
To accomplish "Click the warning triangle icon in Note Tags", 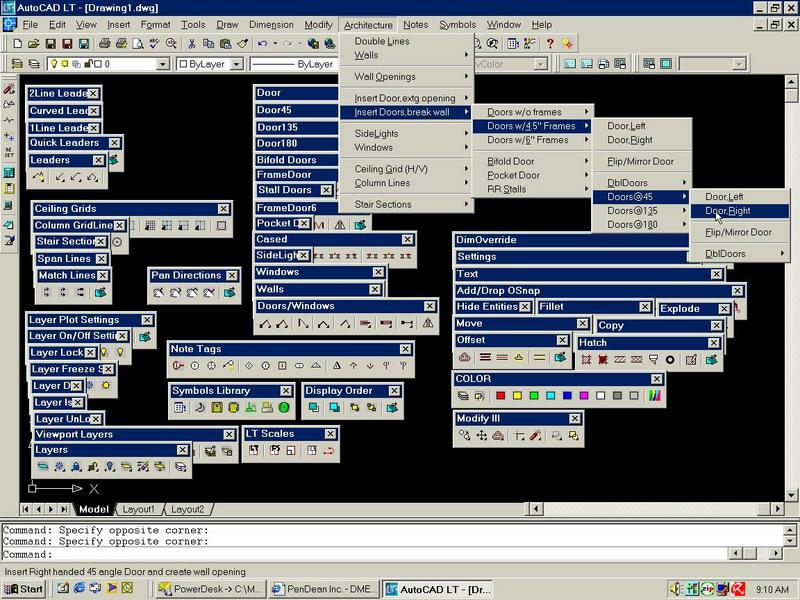I will pos(337,365).
